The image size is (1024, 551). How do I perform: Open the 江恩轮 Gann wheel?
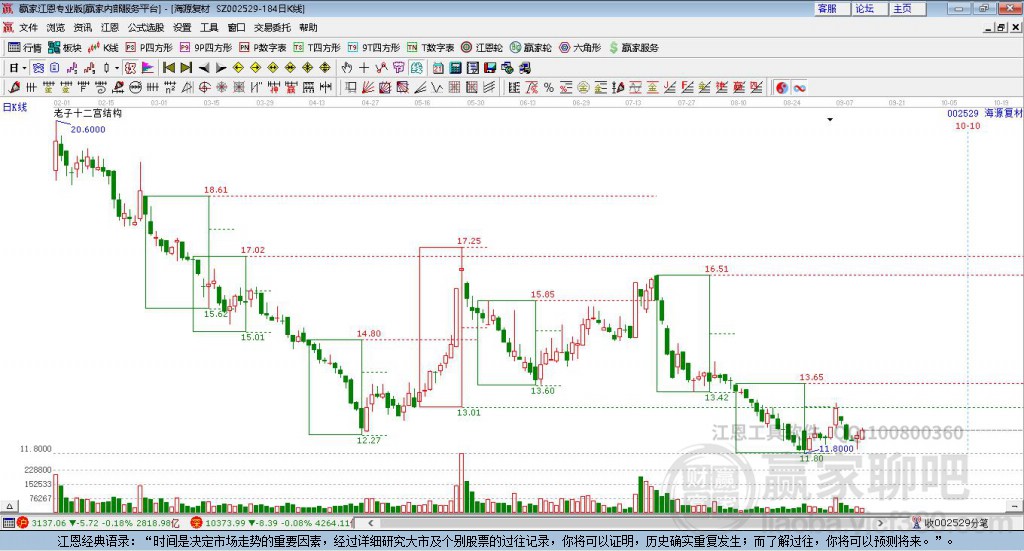482,48
